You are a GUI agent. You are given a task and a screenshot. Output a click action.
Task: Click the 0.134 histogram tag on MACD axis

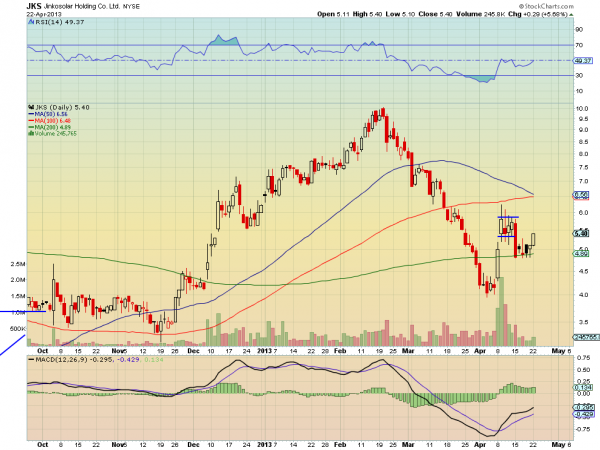pos(584,388)
